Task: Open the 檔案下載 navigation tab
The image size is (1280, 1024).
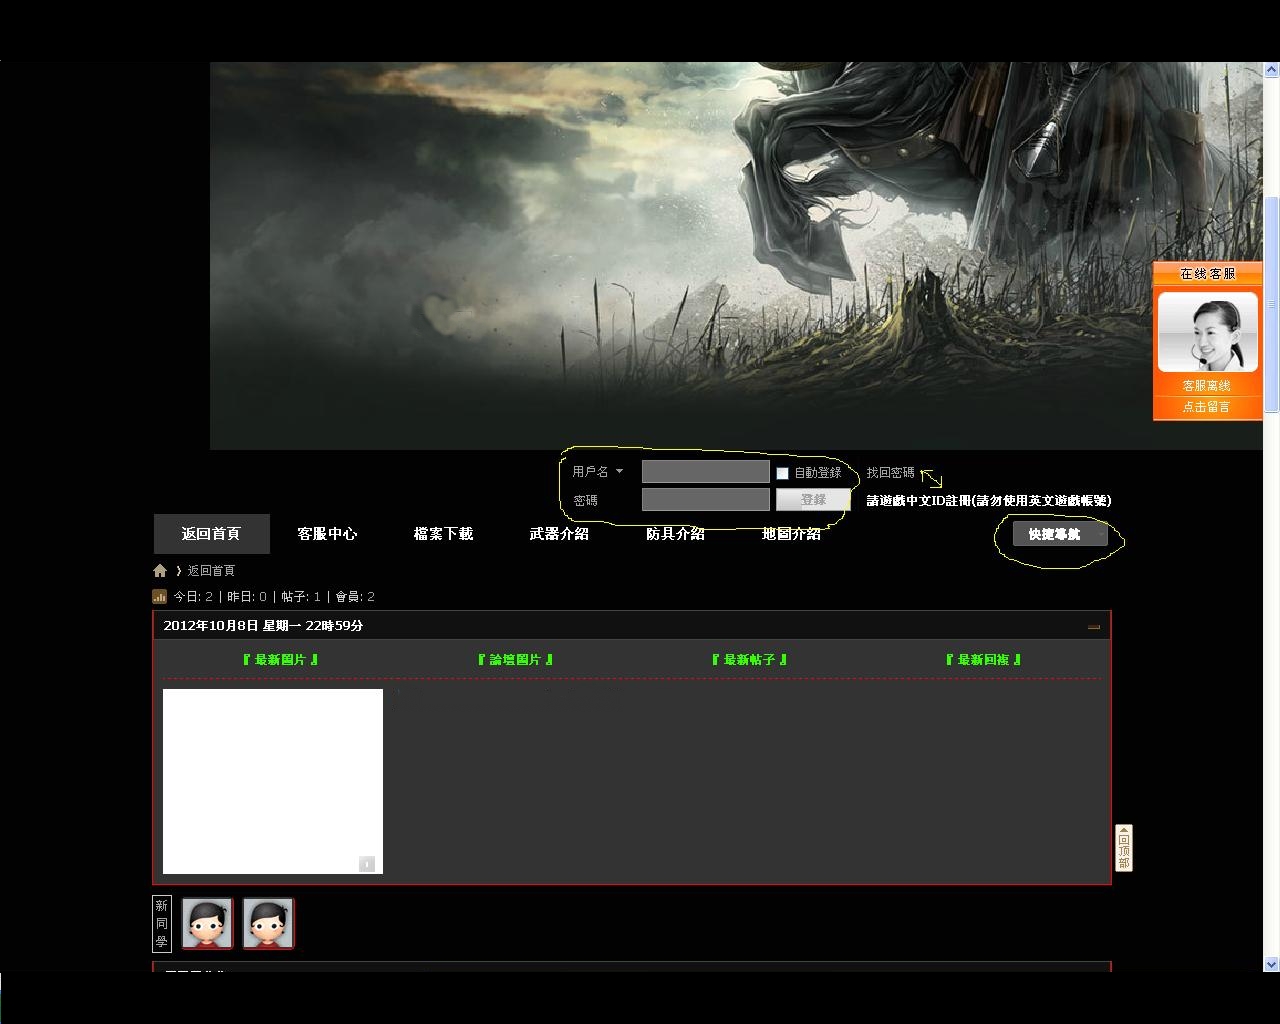Action: 443,534
